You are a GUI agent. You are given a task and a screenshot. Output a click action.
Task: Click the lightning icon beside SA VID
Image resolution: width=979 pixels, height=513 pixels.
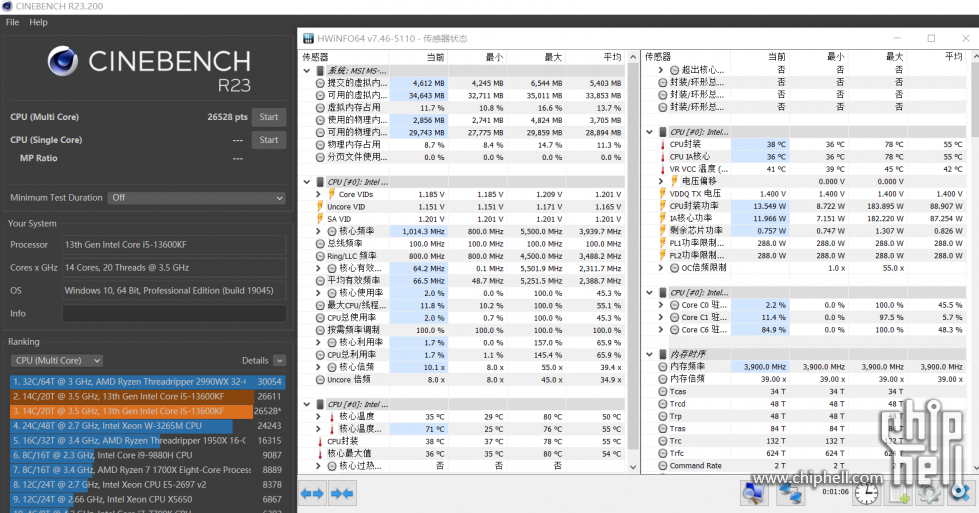pyautogui.click(x=320, y=219)
